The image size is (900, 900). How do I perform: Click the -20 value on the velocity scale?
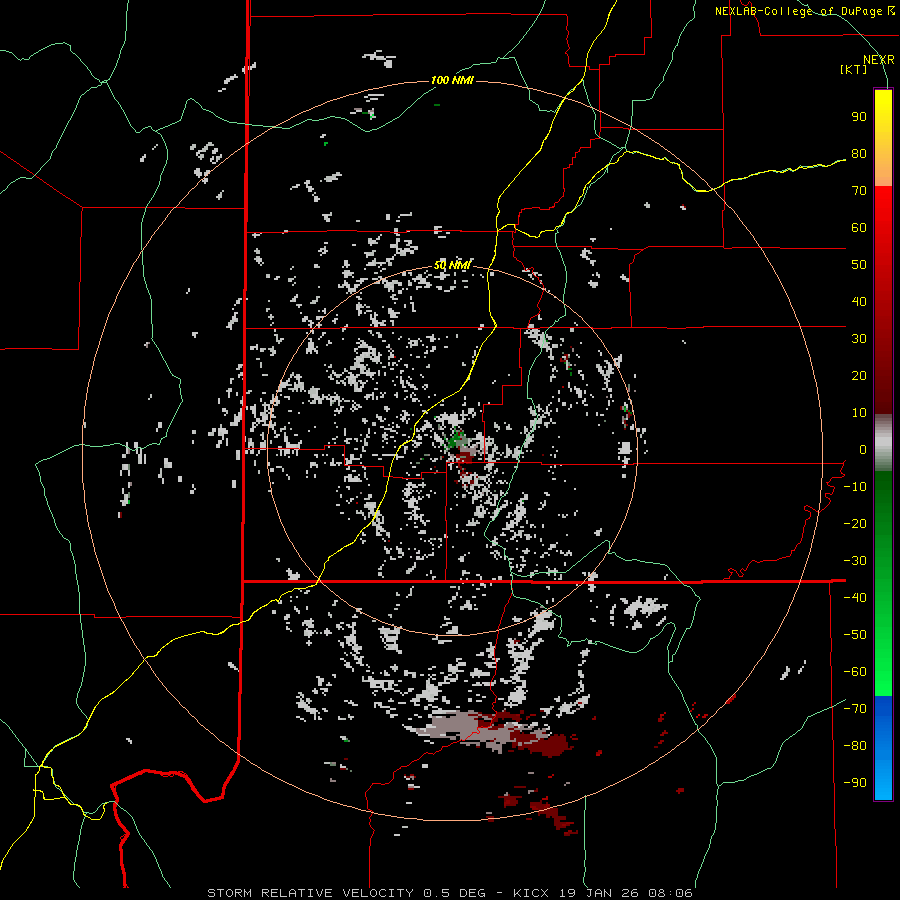(x=855, y=524)
